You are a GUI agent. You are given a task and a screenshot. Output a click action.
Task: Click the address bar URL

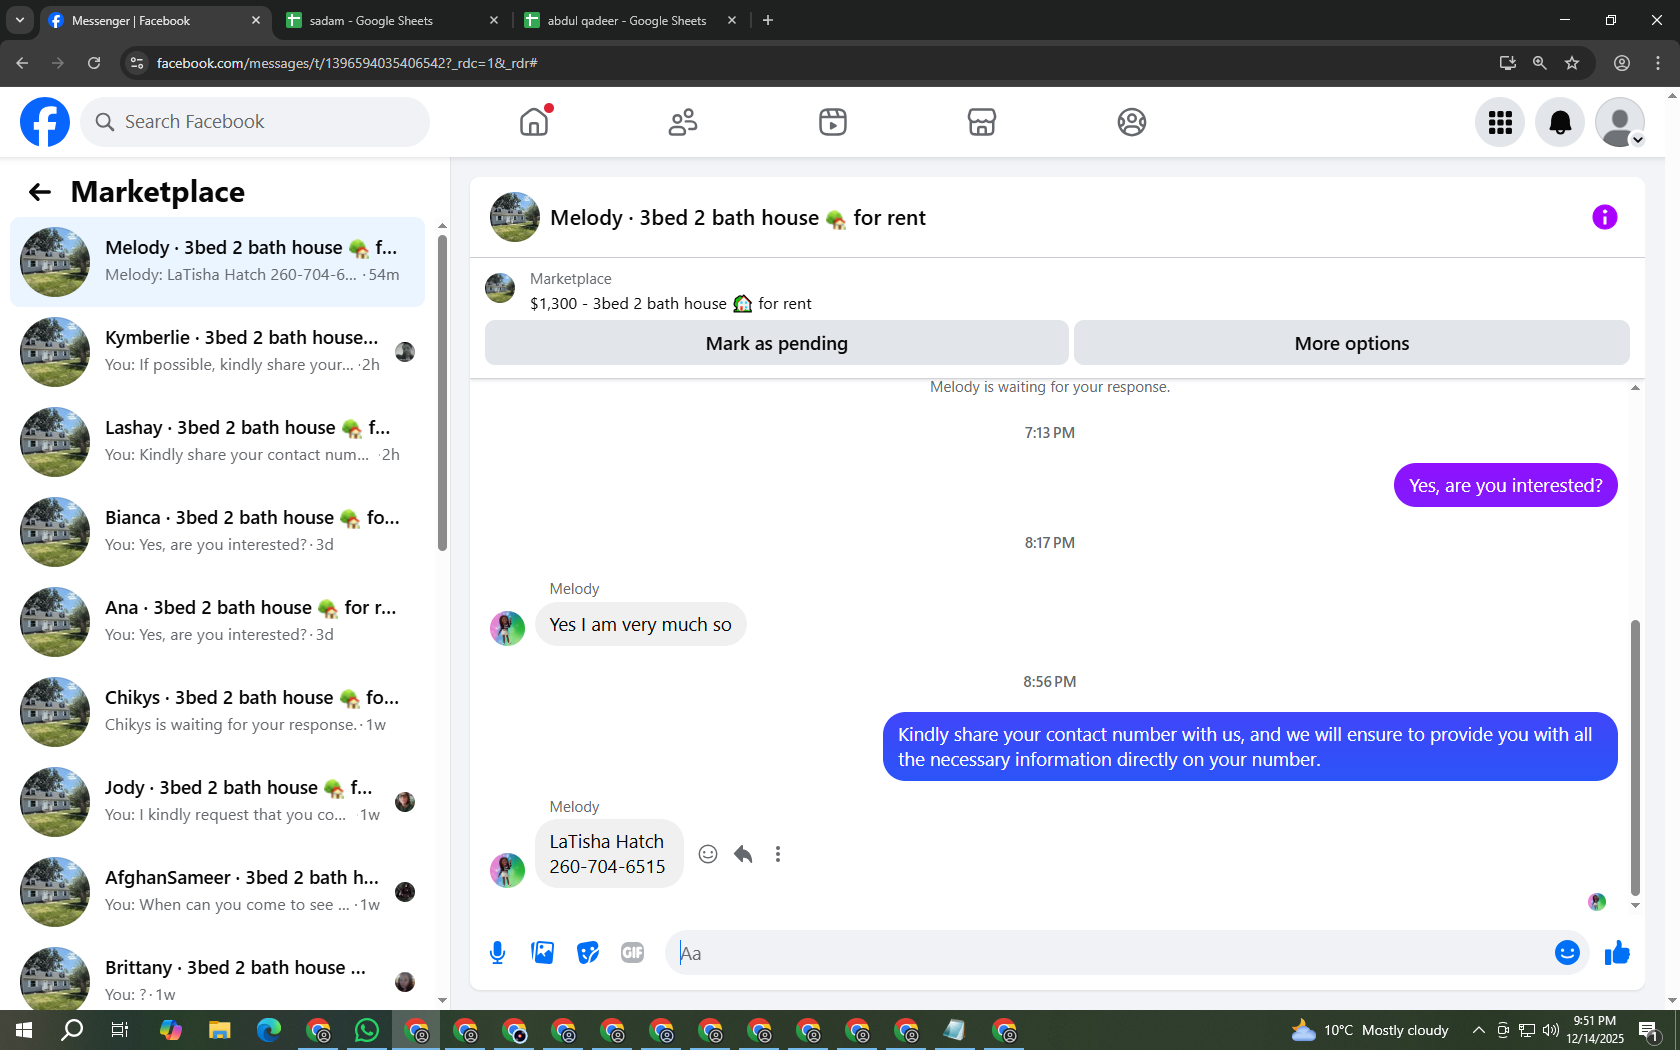(x=347, y=63)
